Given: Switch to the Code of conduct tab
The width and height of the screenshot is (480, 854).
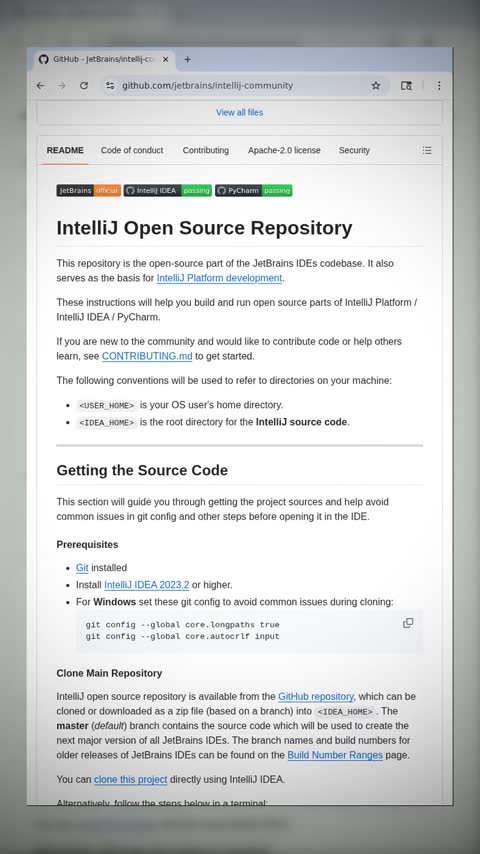Looking at the screenshot, I should (x=132, y=150).
